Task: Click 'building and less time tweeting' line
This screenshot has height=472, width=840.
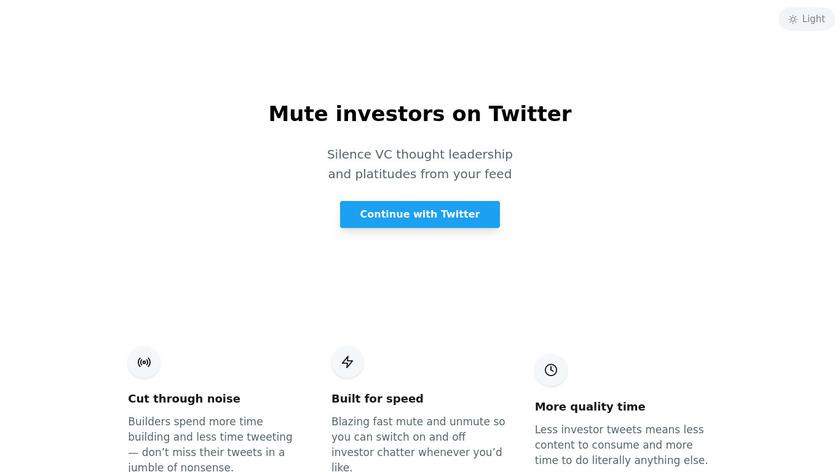Action: pos(210,437)
